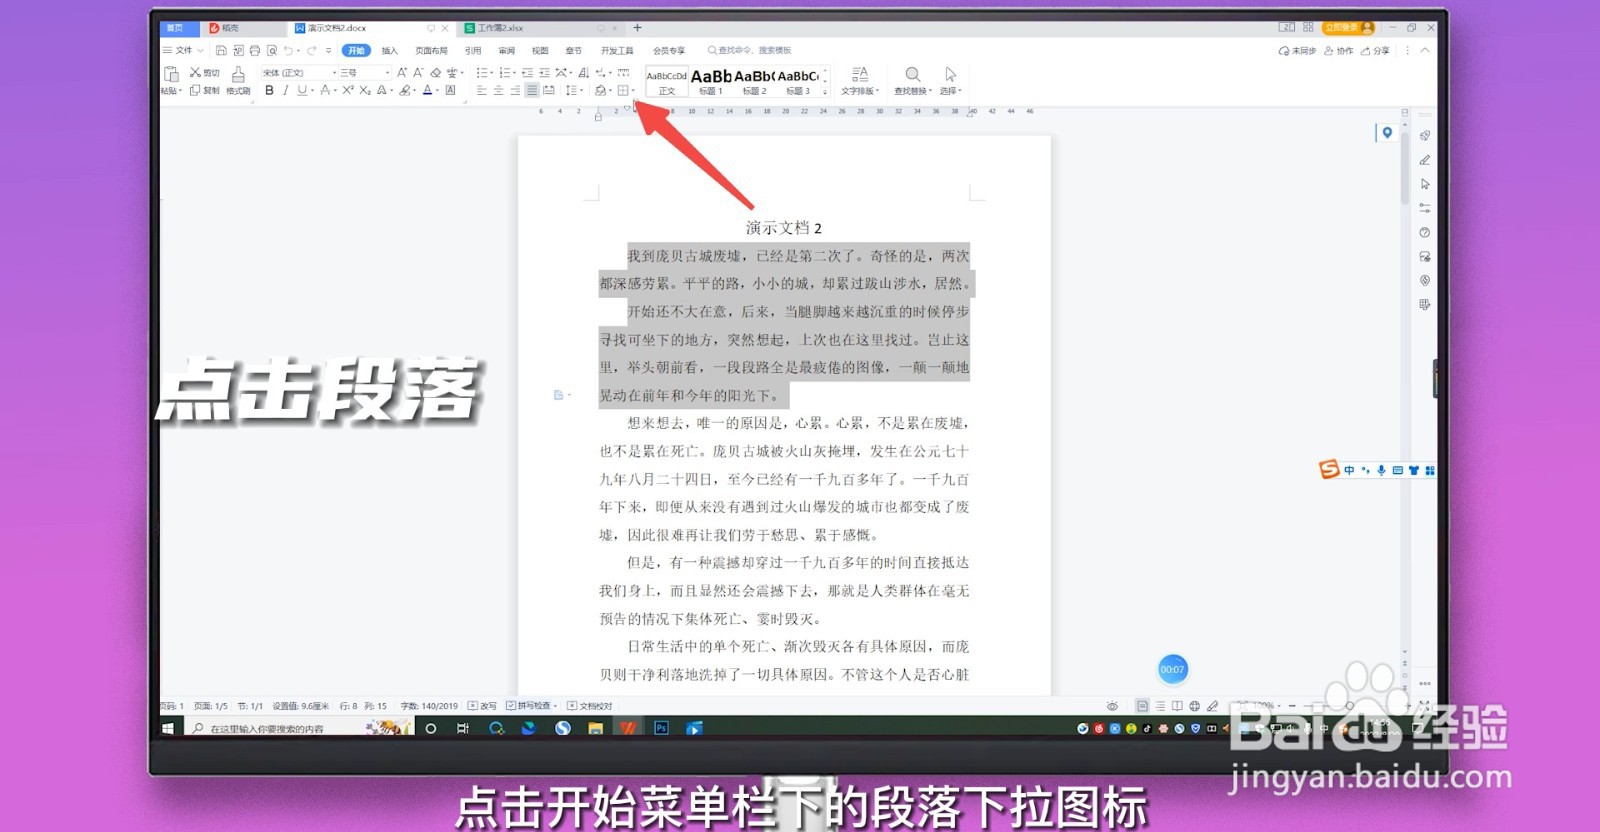Click the command search field 查找命令
The height and width of the screenshot is (832, 1600).
click(x=750, y=50)
